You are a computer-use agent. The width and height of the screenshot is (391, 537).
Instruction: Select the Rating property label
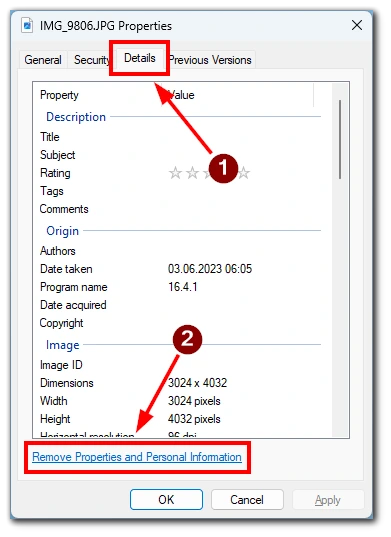(55, 173)
